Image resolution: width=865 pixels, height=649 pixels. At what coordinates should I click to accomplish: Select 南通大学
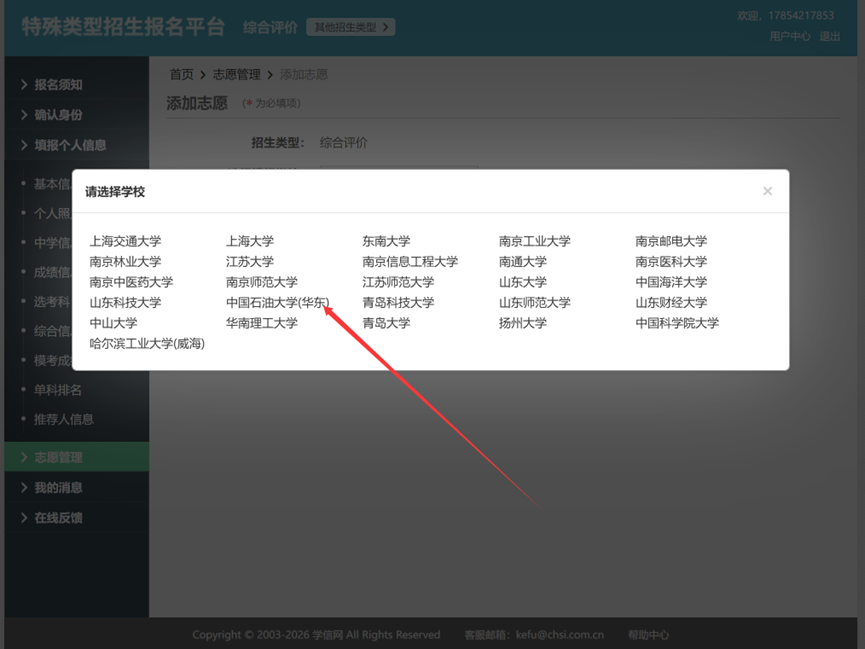coord(522,262)
